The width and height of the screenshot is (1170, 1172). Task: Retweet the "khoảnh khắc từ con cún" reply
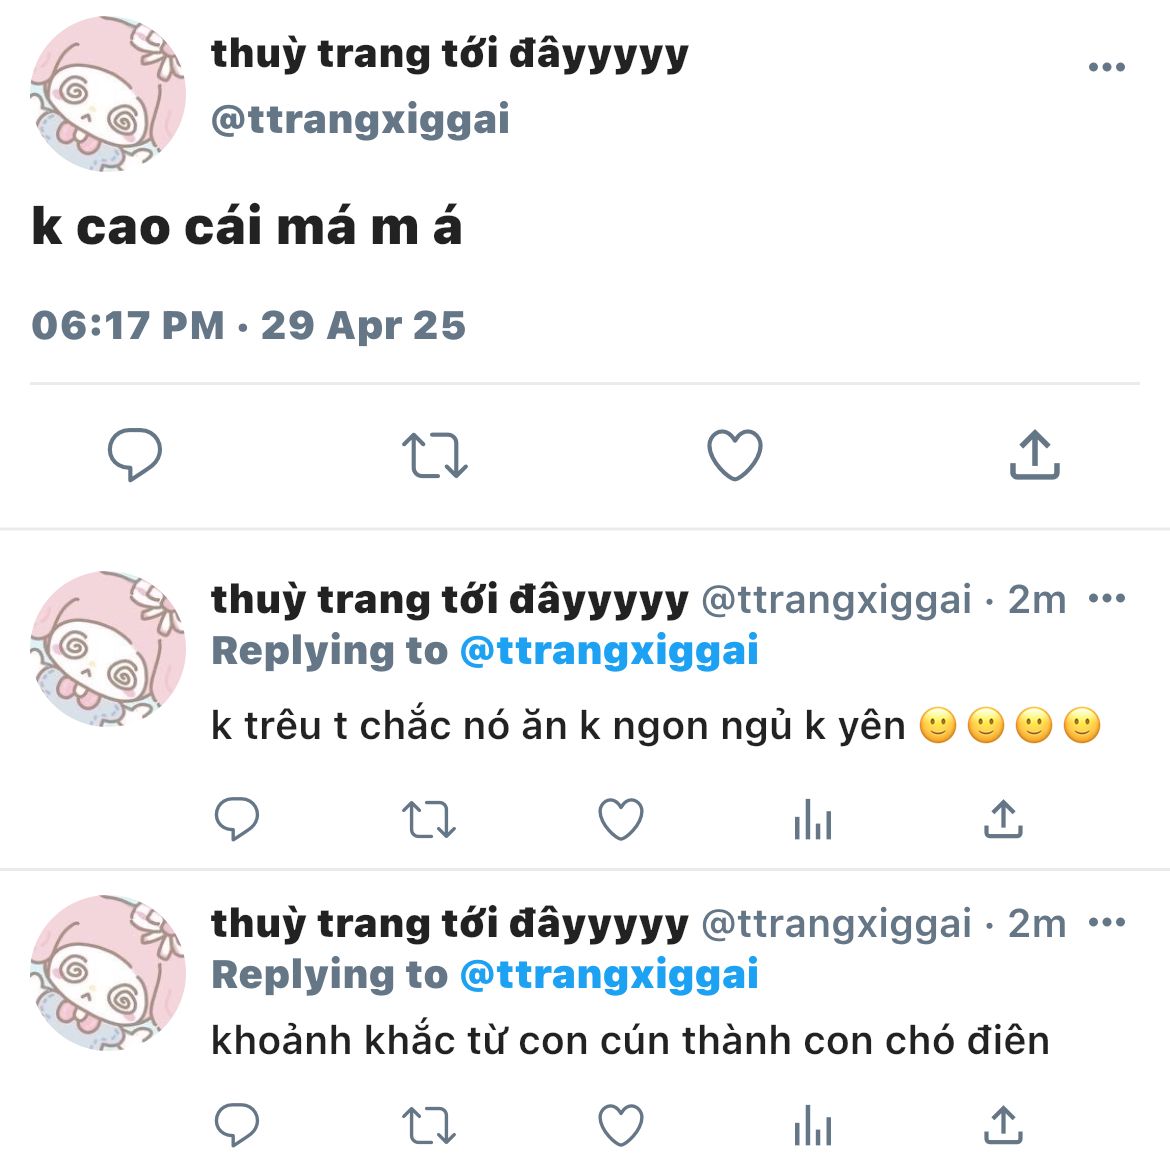[428, 1126]
